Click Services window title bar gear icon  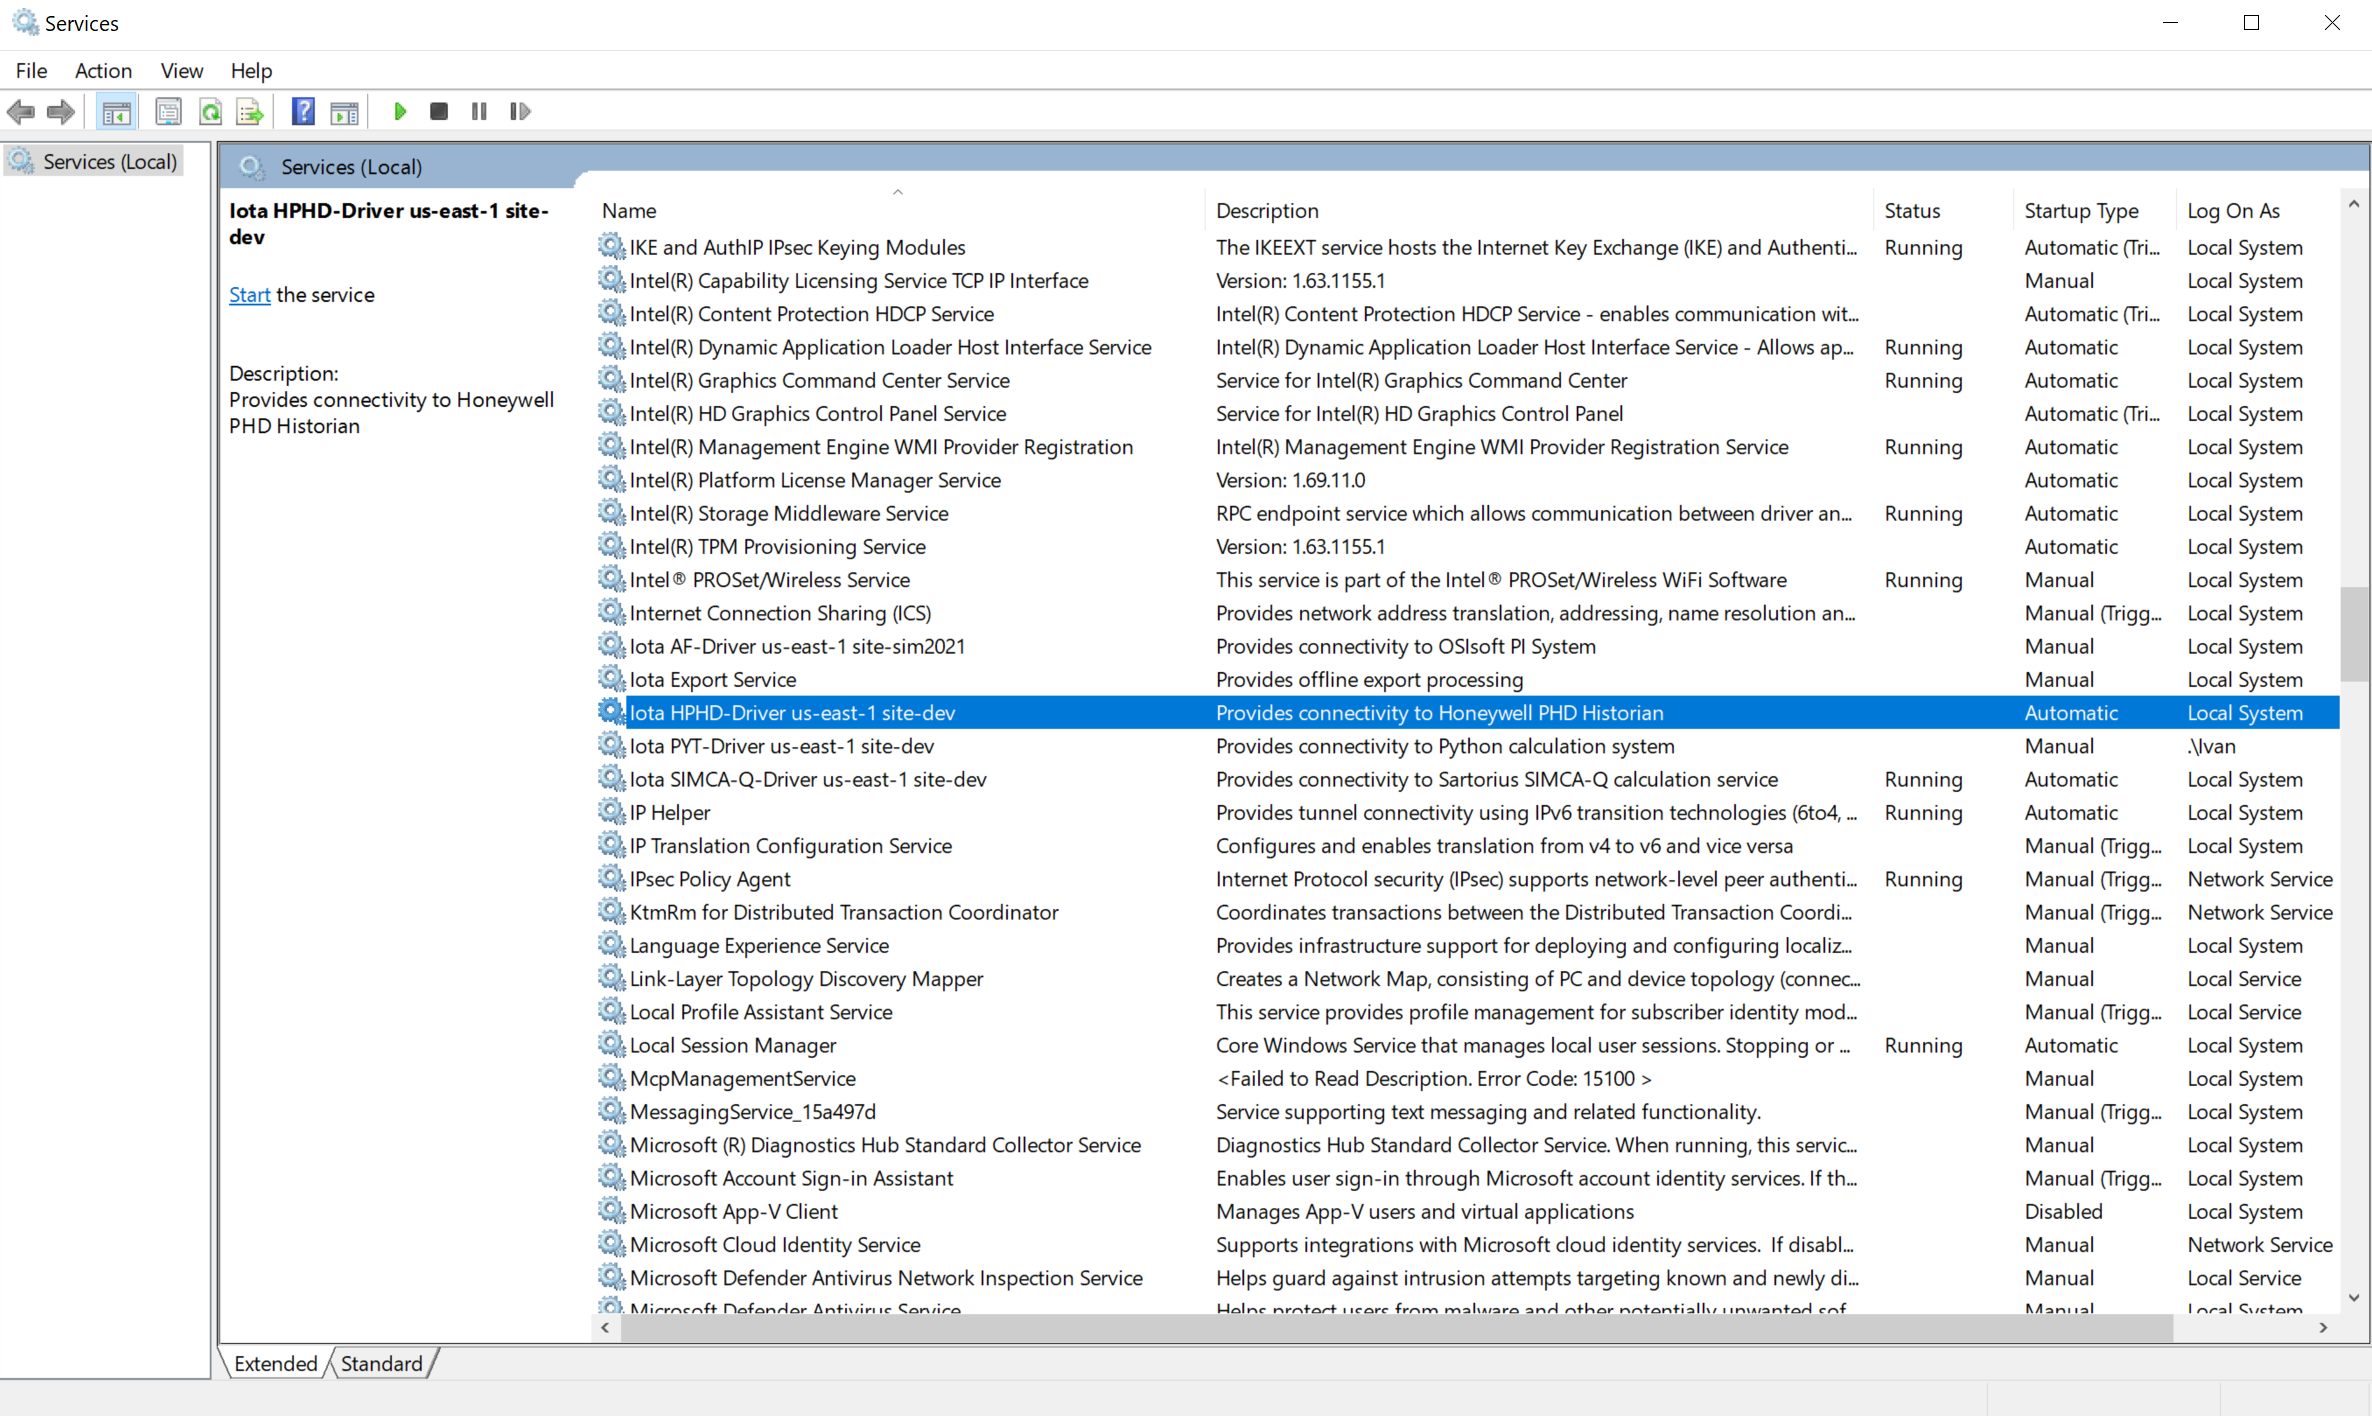(x=25, y=22)
